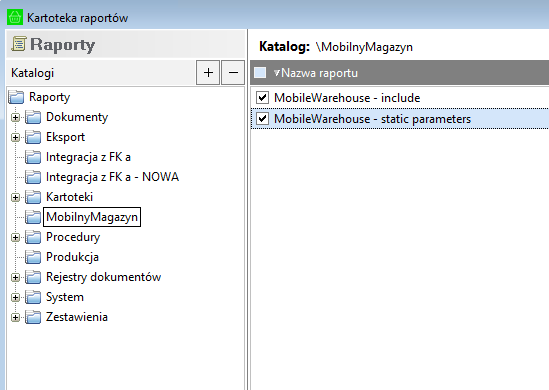Click the Raporty scroll icon in header
This screenshot has width=549, height=390.
19,44
